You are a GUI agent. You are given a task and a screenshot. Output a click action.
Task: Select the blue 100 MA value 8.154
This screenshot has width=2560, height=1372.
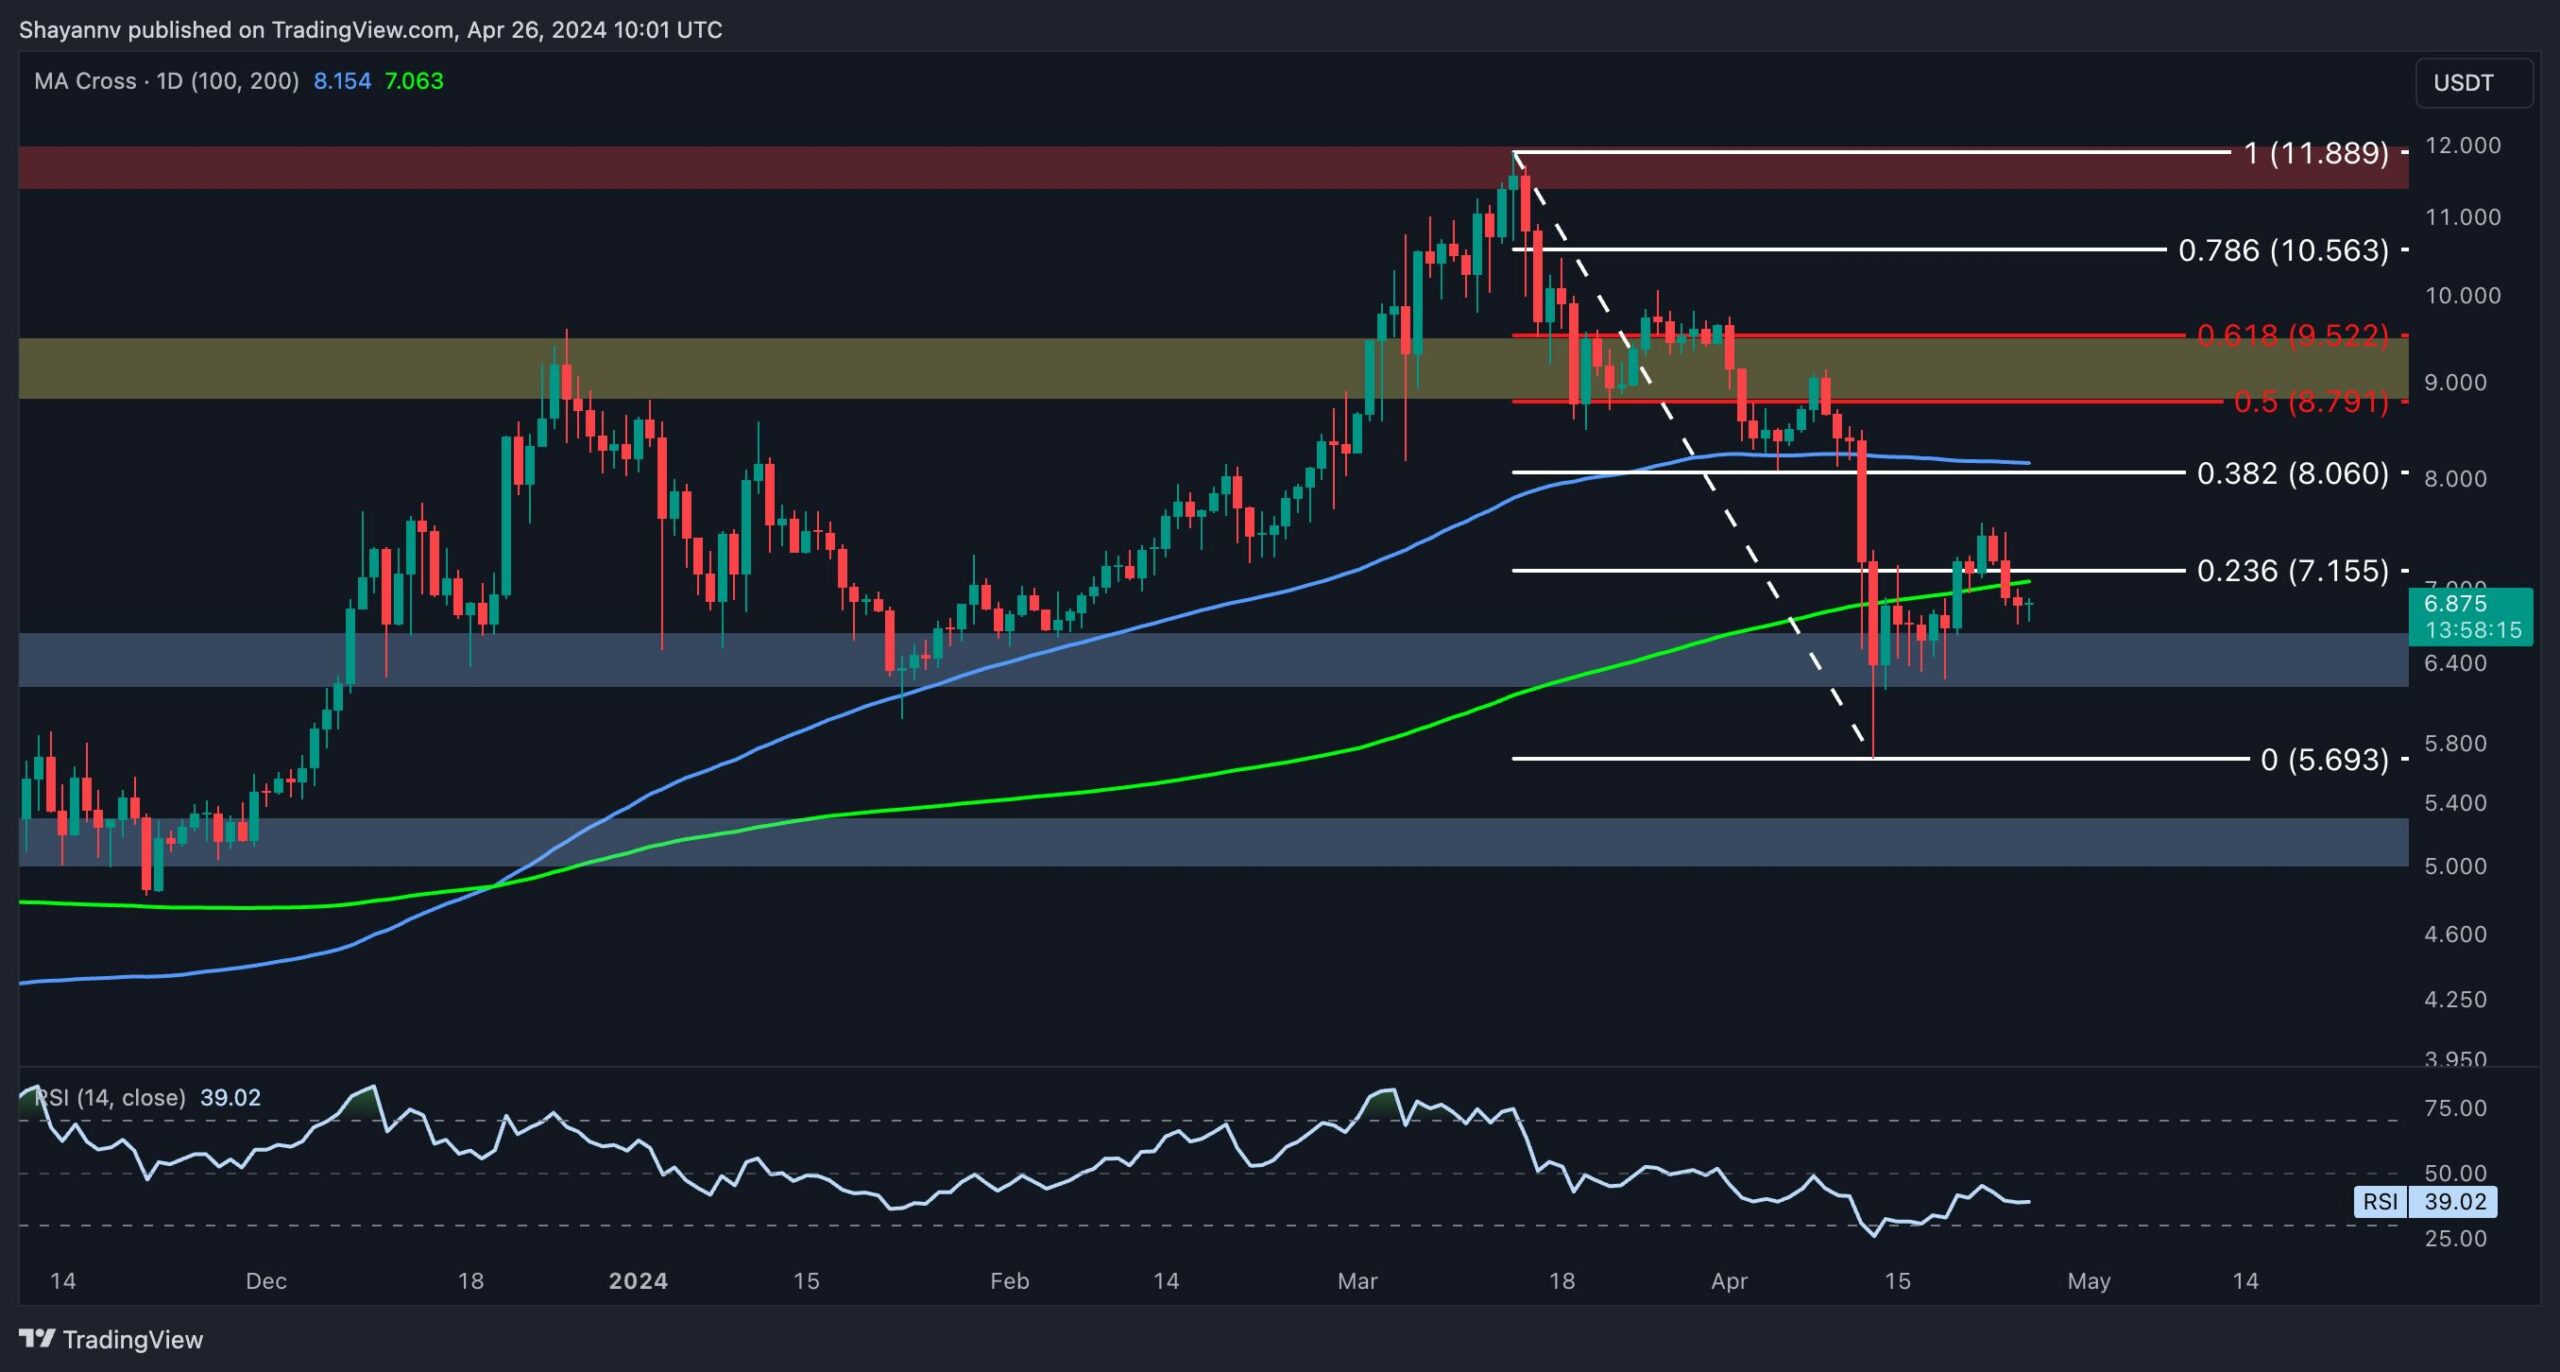pos(342,81)
